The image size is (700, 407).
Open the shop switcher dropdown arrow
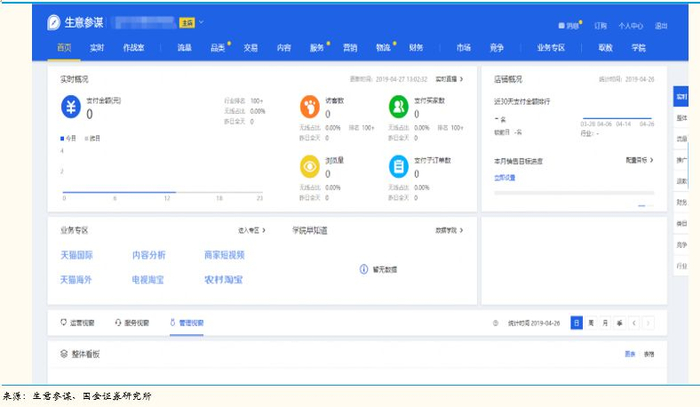(x=201, y=22)
